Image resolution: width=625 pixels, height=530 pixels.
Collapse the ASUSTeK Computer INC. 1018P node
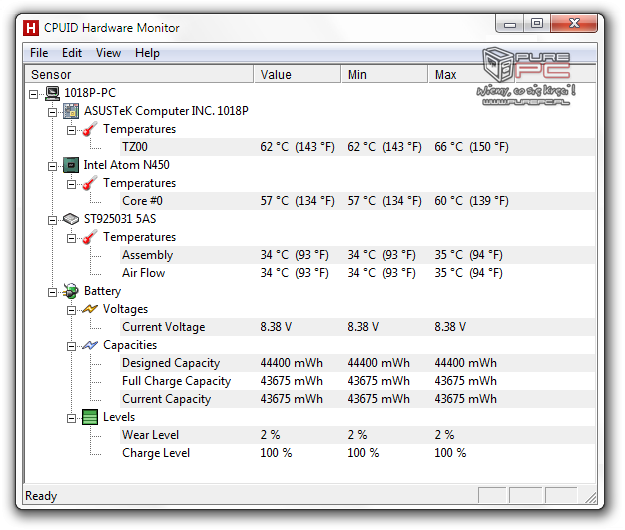coord(52,112)
